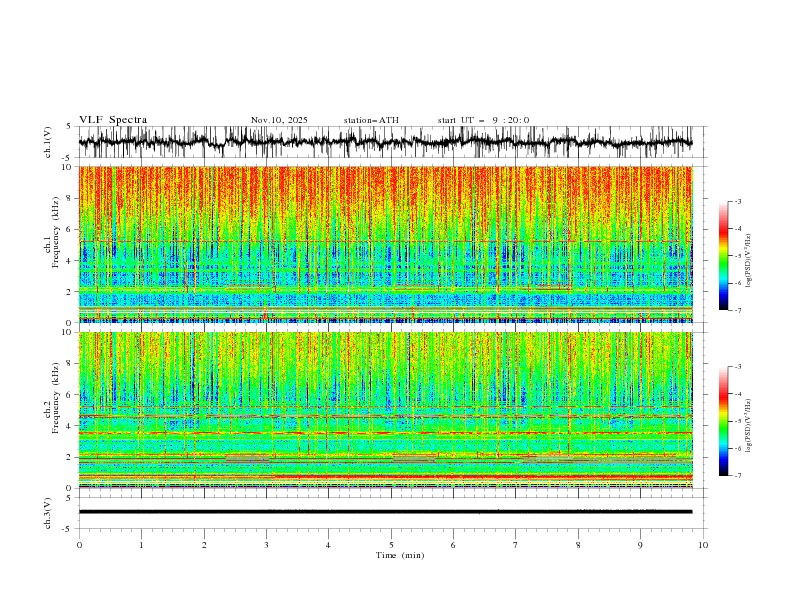The image size is (792, 612).
Task: Click the '-7' tick on ch.1 colorbar
Action: point(737,310)
